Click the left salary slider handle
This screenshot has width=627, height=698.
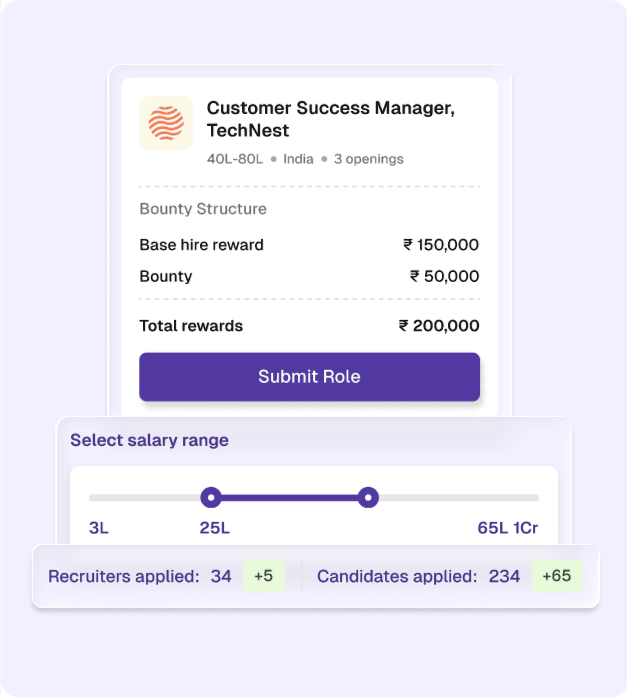tap(211, 497)
